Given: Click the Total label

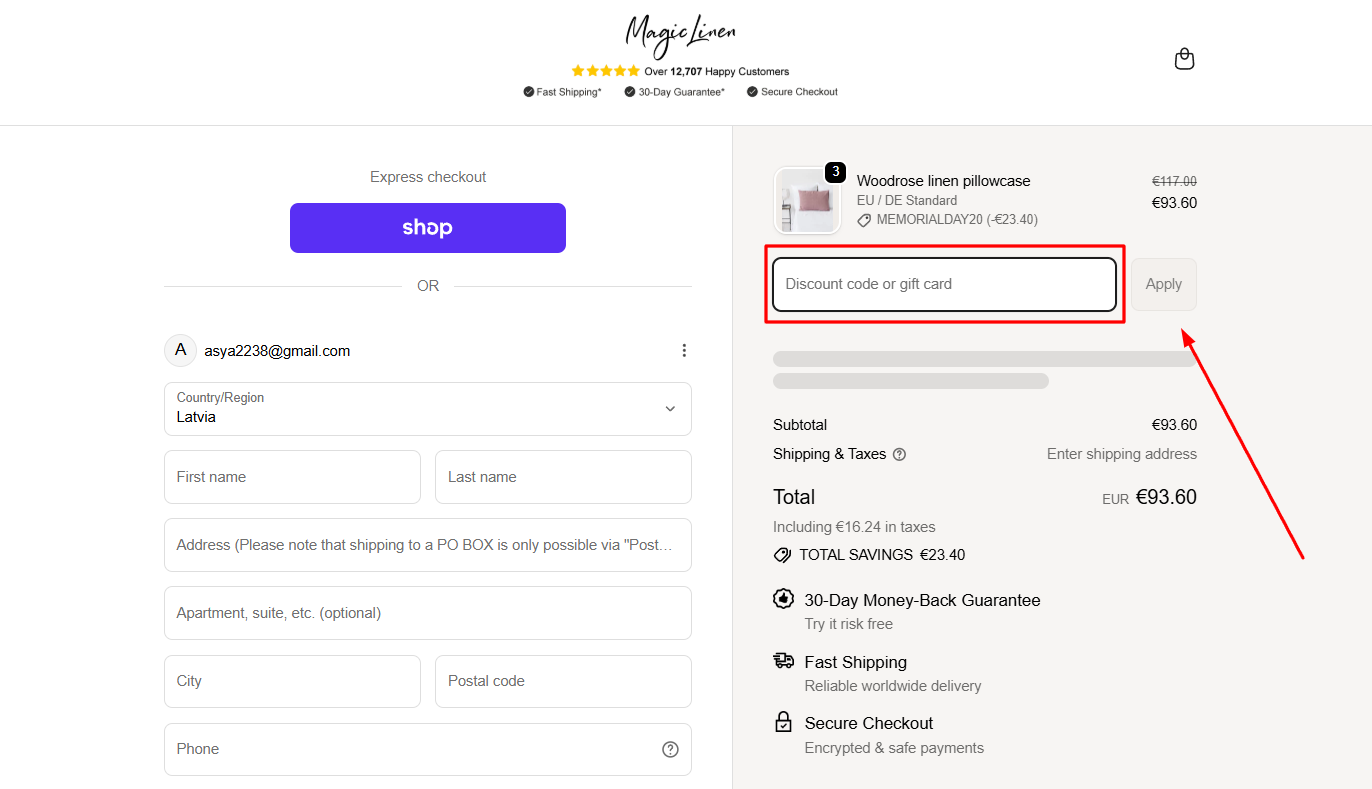Looking at the screenshot, I should pyautogui.click(x=794, y=497).
